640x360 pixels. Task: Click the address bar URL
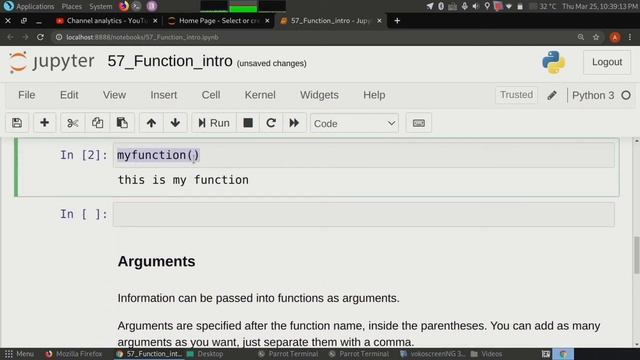click(x=142, y=37)
